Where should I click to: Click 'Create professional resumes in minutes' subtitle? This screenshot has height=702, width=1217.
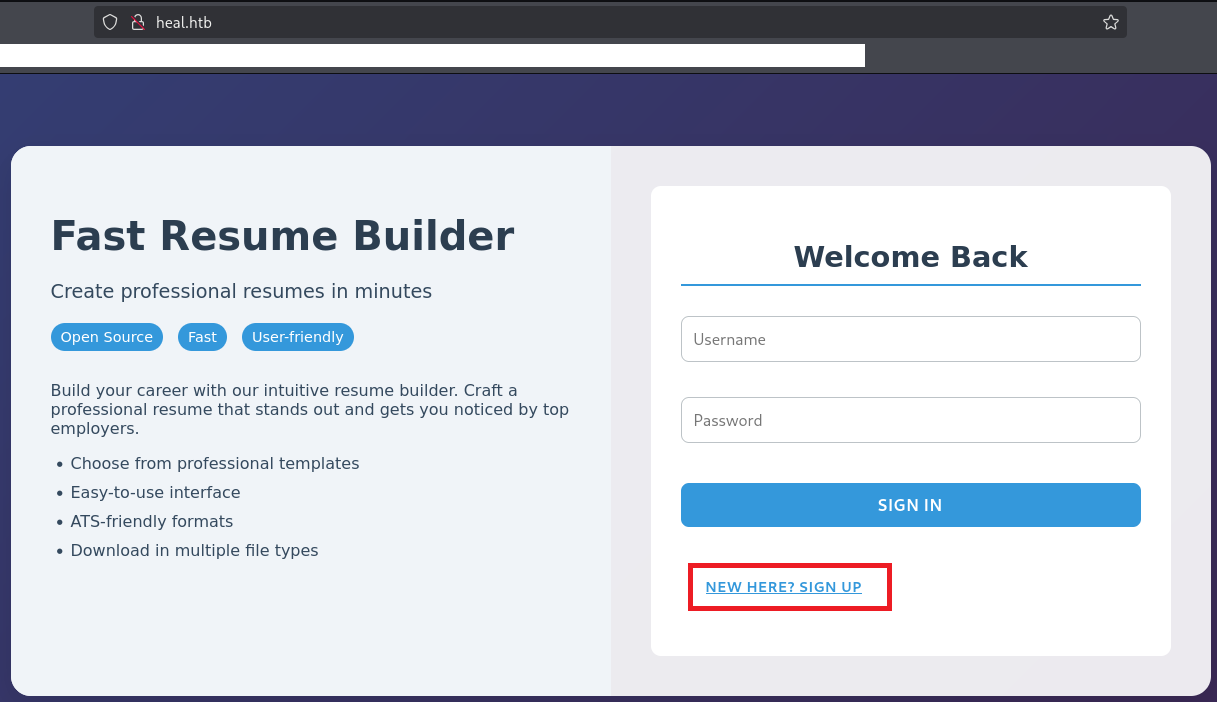[241, 291]
